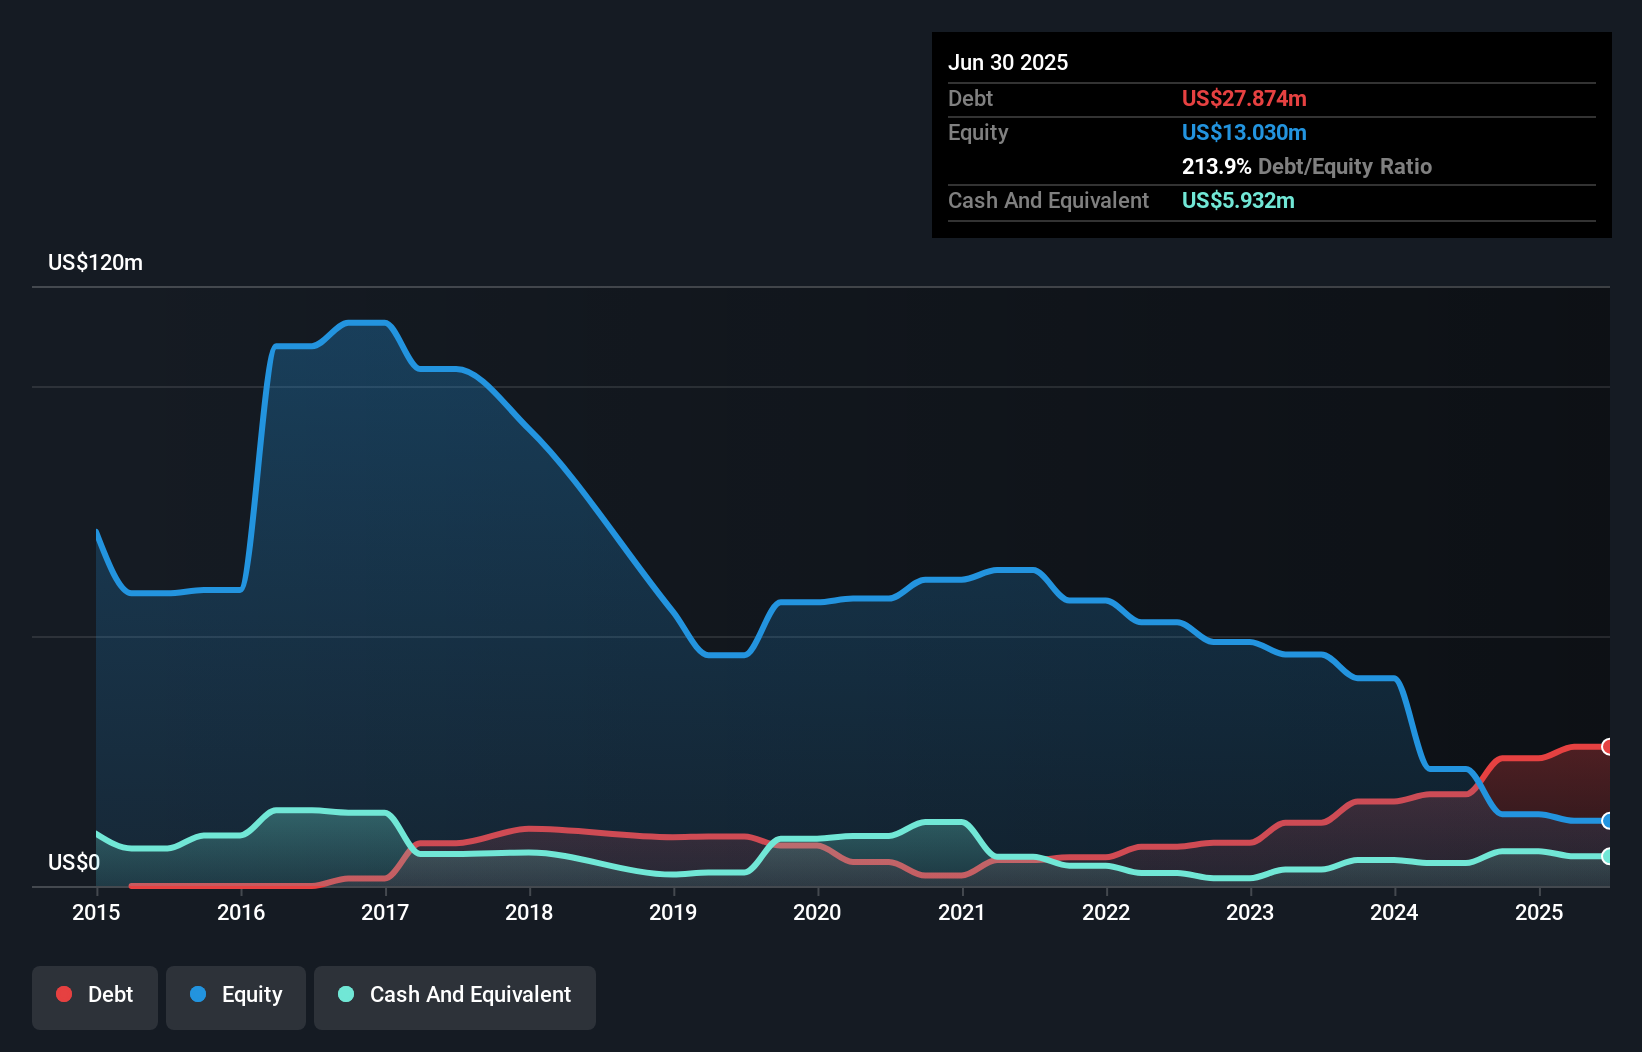Click the blue Equity dot in the legend

[198, 994]
